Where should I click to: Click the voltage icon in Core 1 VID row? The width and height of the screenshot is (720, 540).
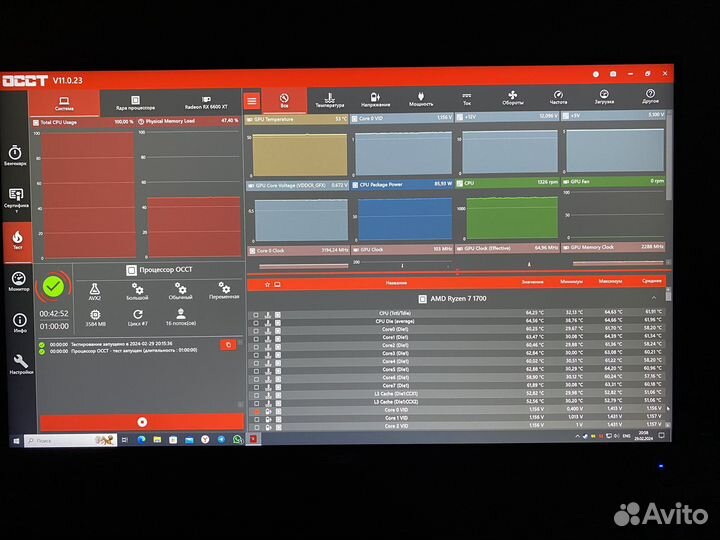click(x=268, y=419)
